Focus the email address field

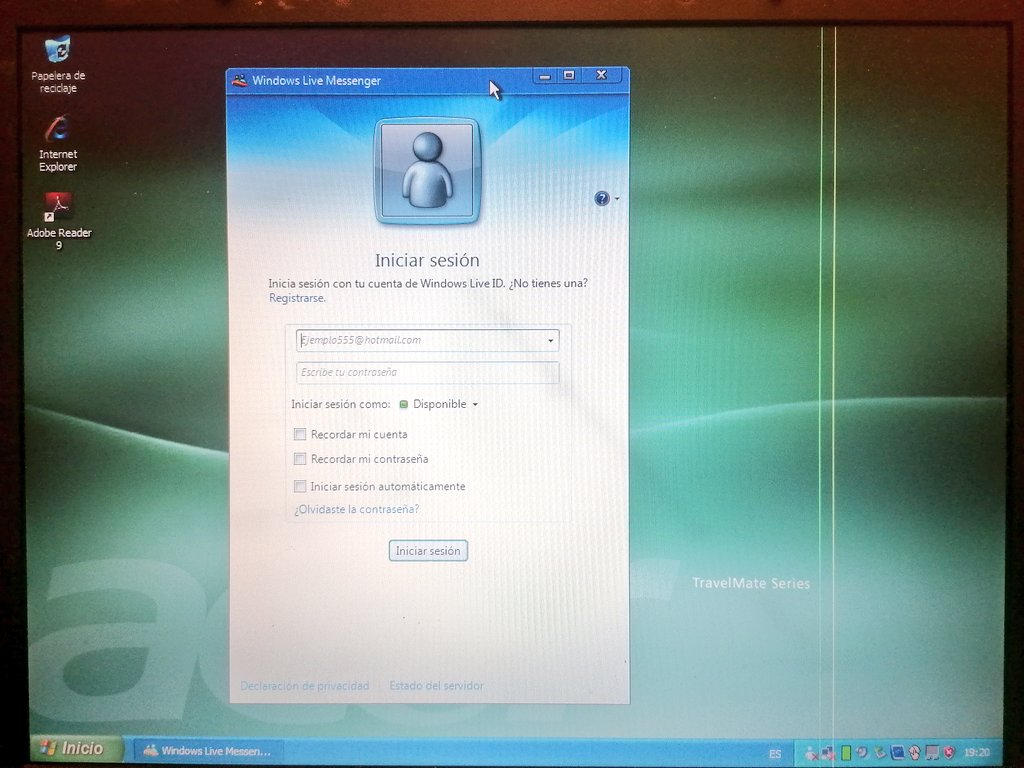pyautogui.click(x=427, y=340)
